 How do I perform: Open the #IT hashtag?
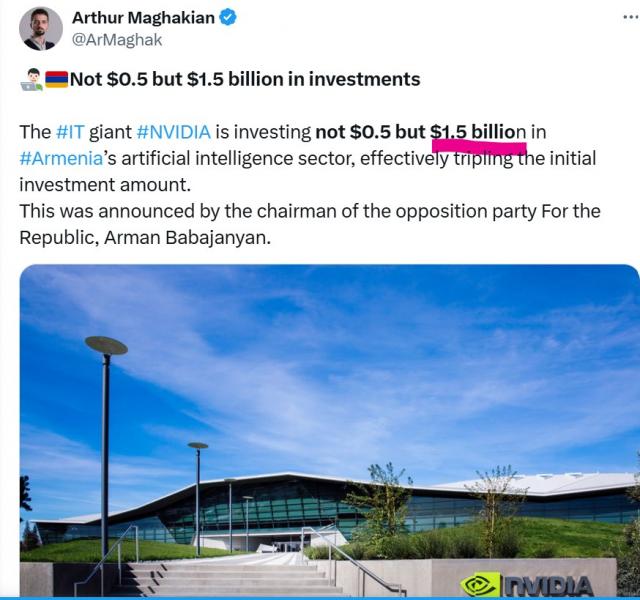[71, 133]
